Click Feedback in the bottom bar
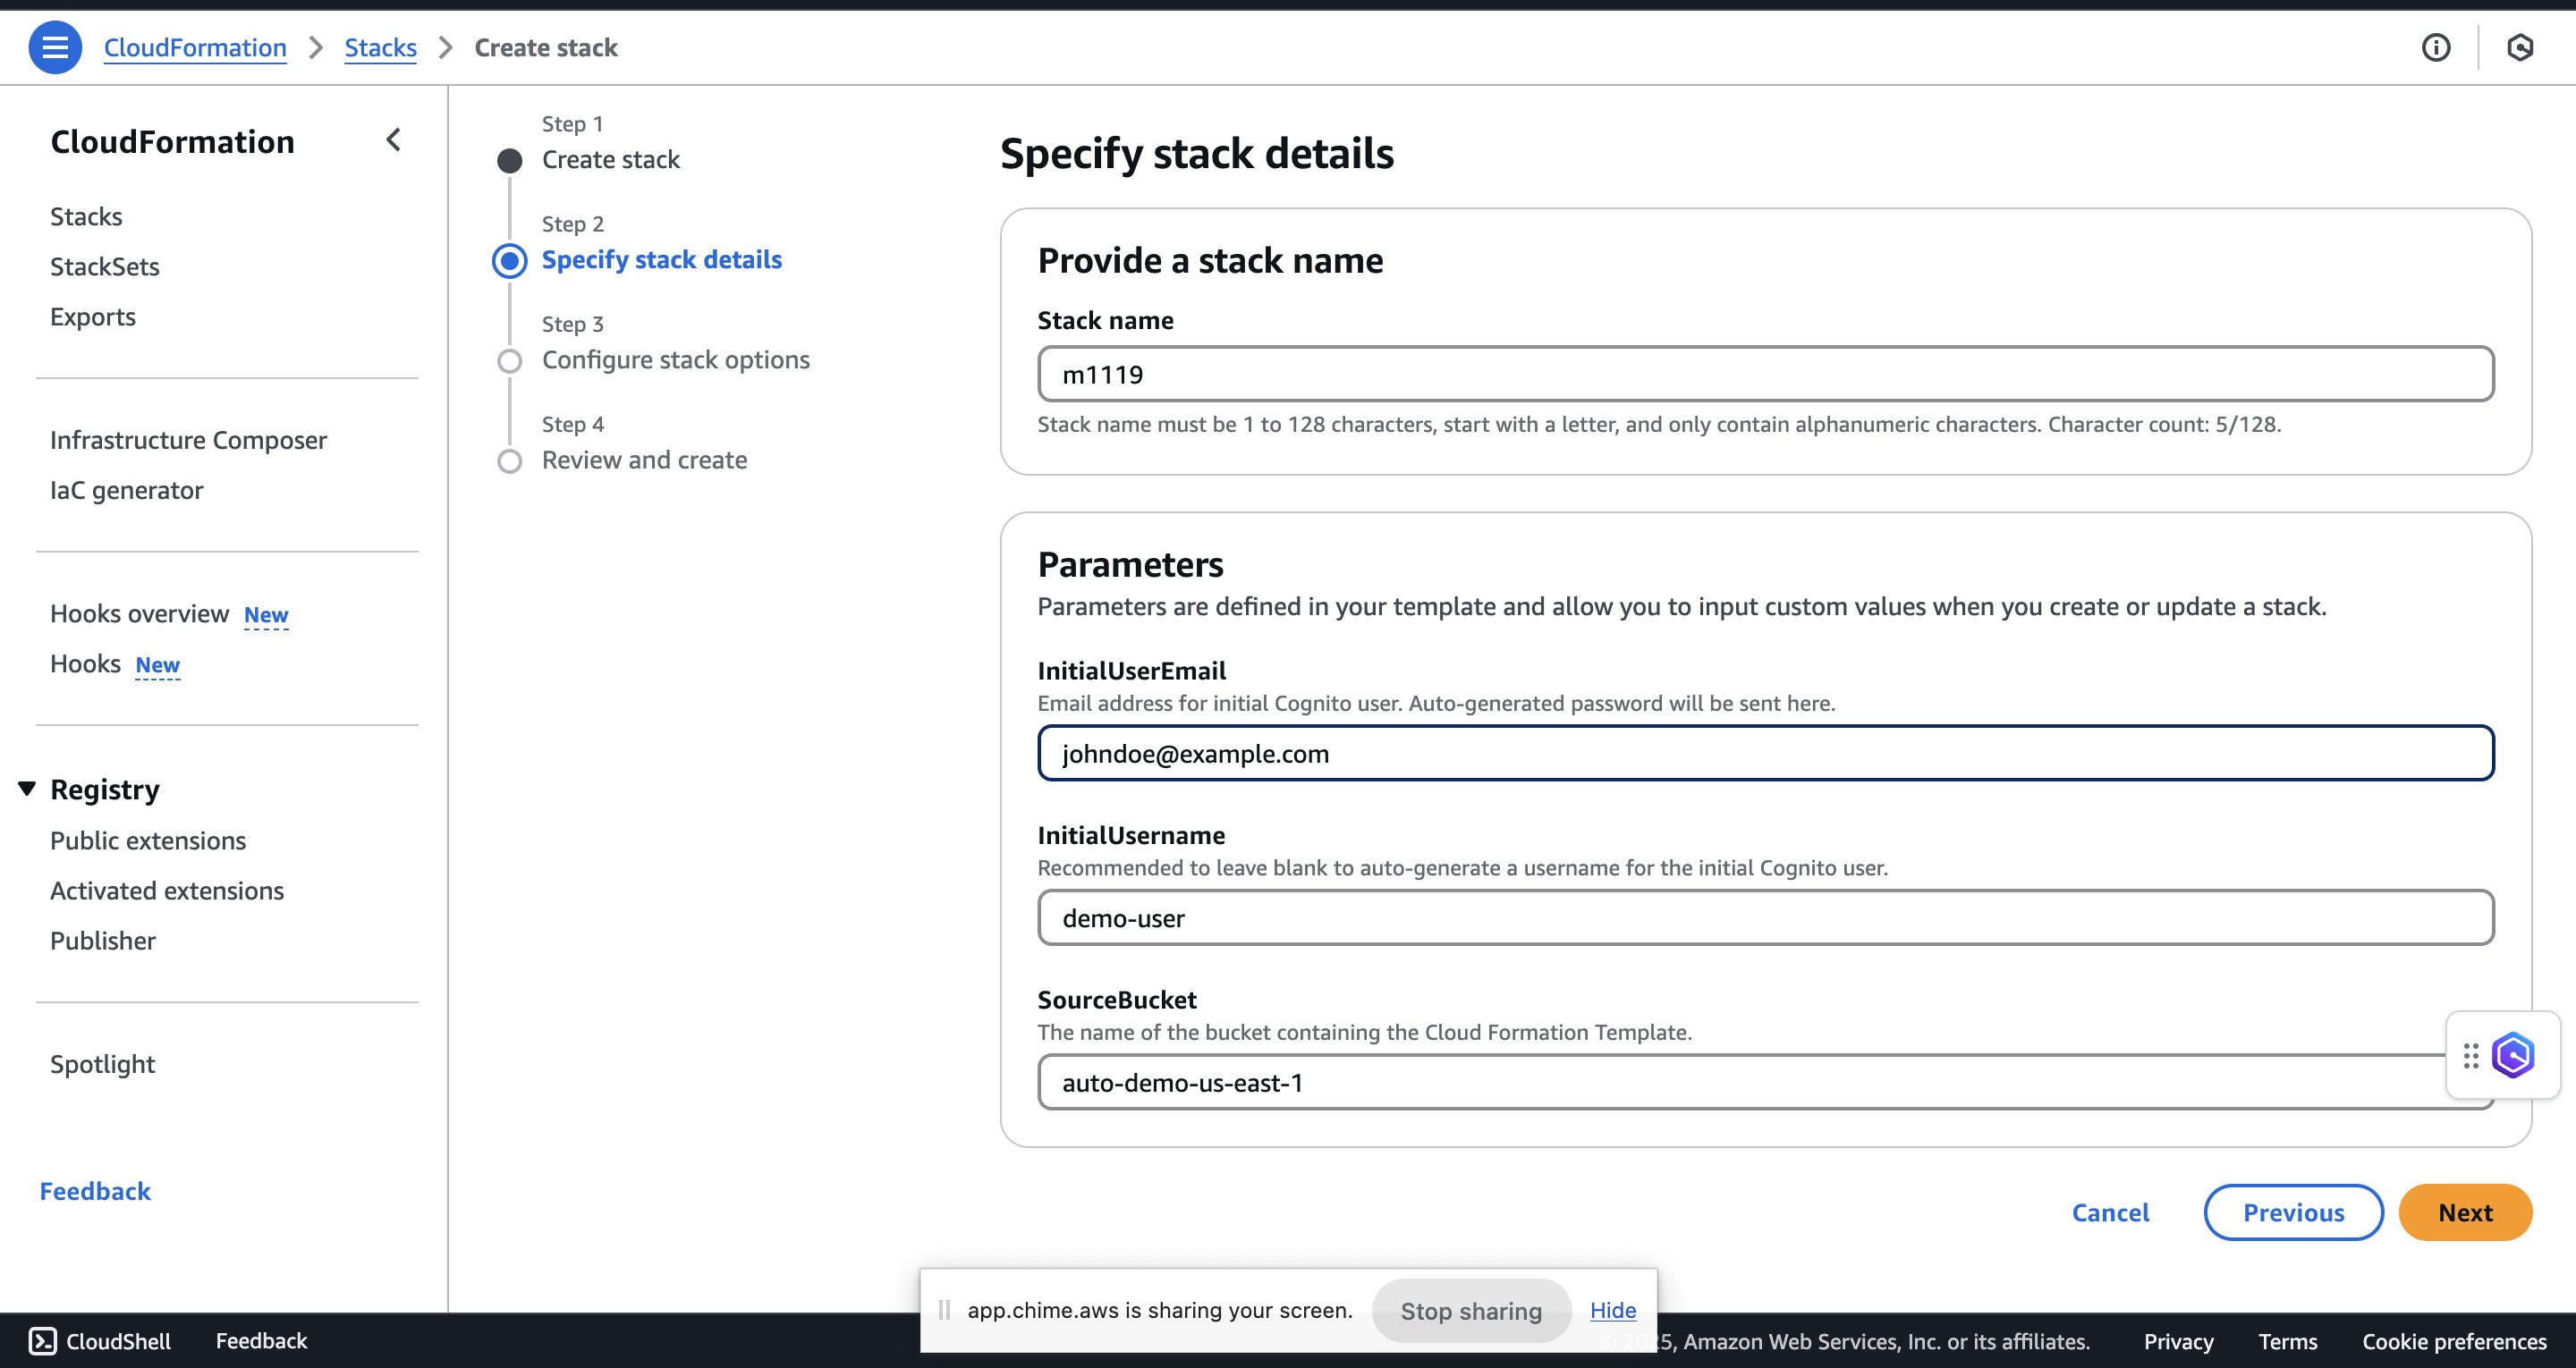The width and height of the screenshot is (2576, 1368). coord(261,1341)
